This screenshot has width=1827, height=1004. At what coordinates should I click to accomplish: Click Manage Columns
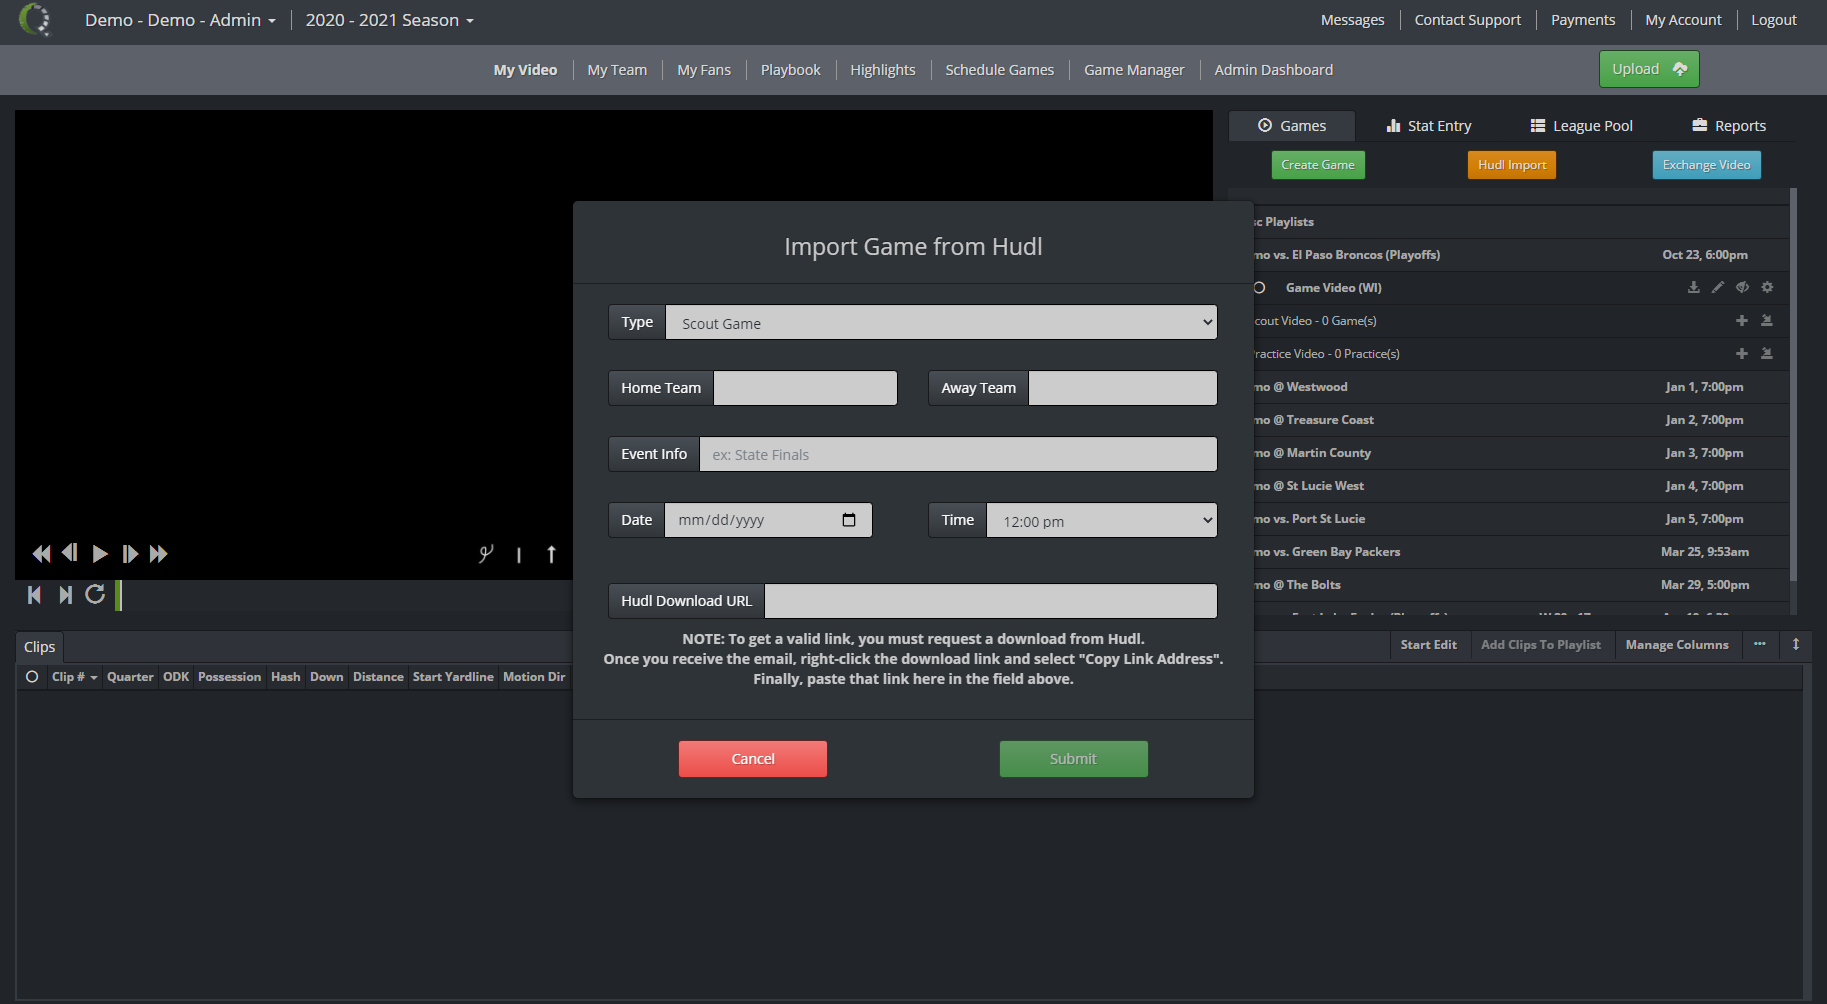pos(1677,645)
